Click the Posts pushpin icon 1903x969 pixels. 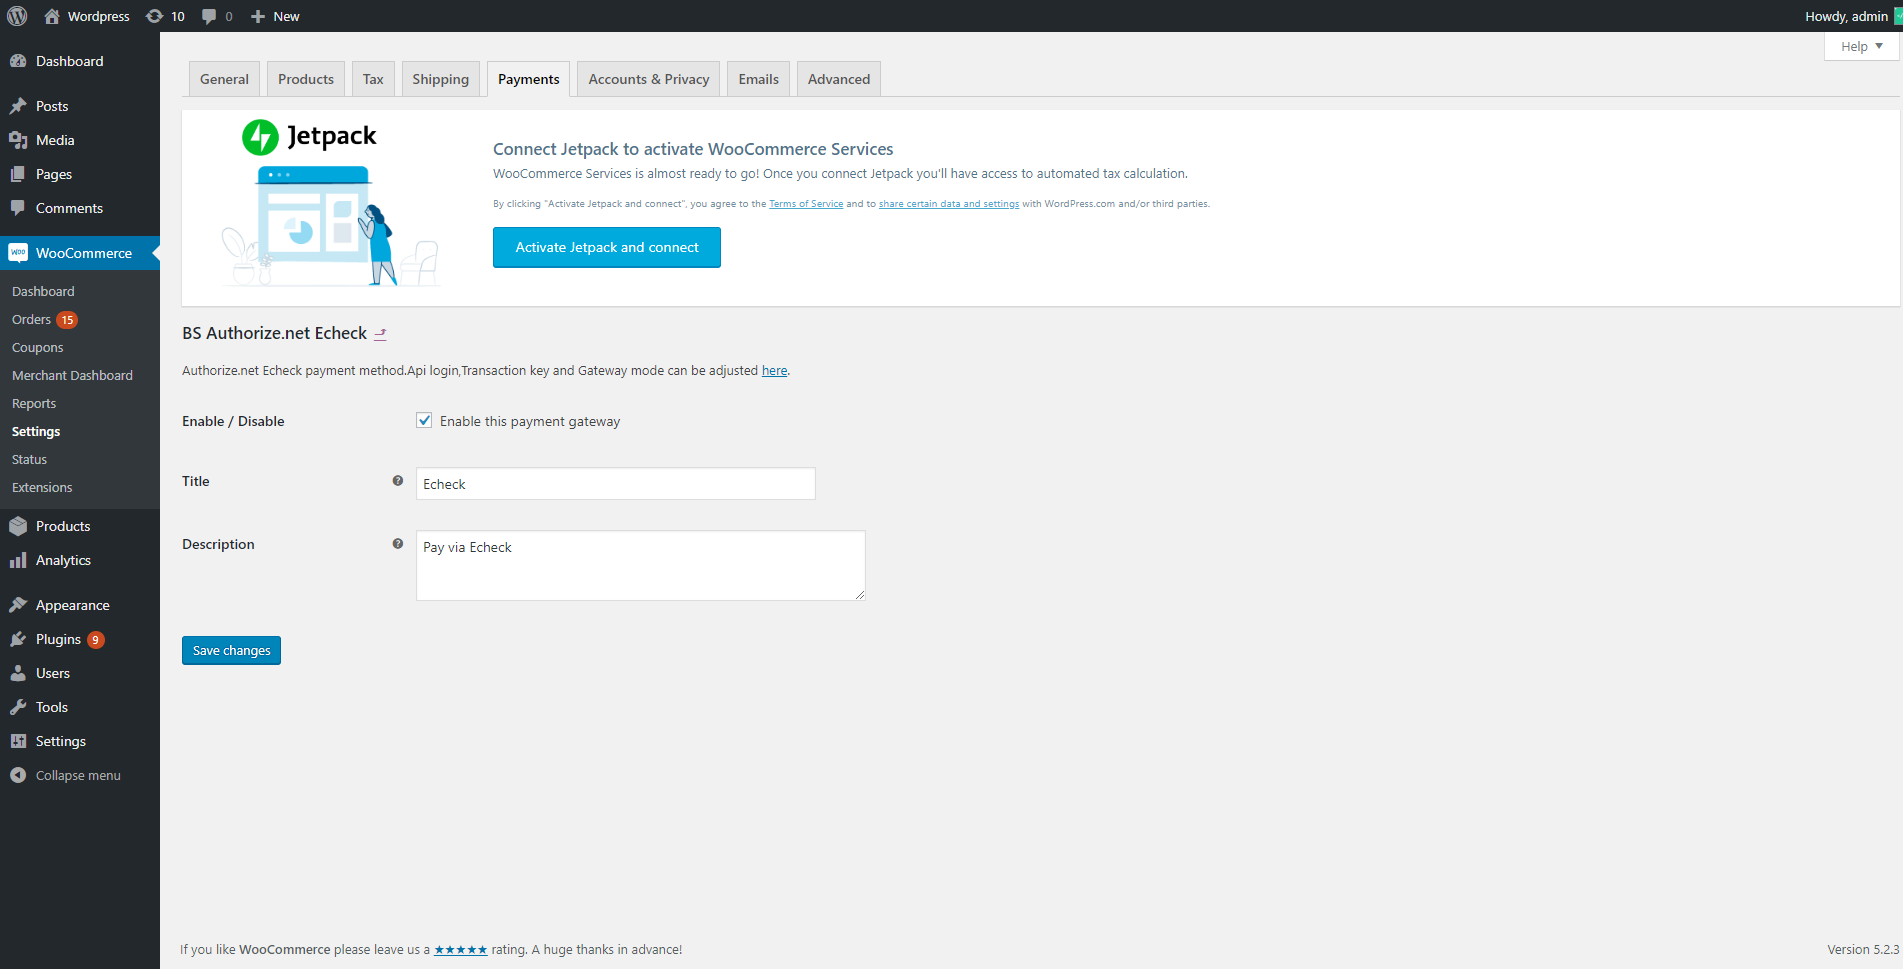click(18, 106)
